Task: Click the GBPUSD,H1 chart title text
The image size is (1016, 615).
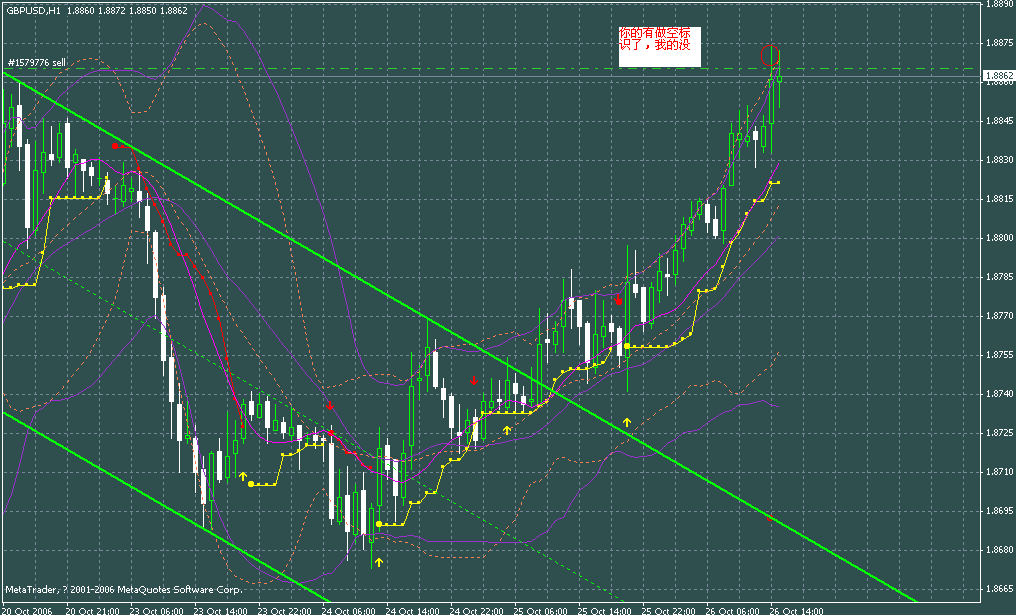Action: (x=33, y=11)
